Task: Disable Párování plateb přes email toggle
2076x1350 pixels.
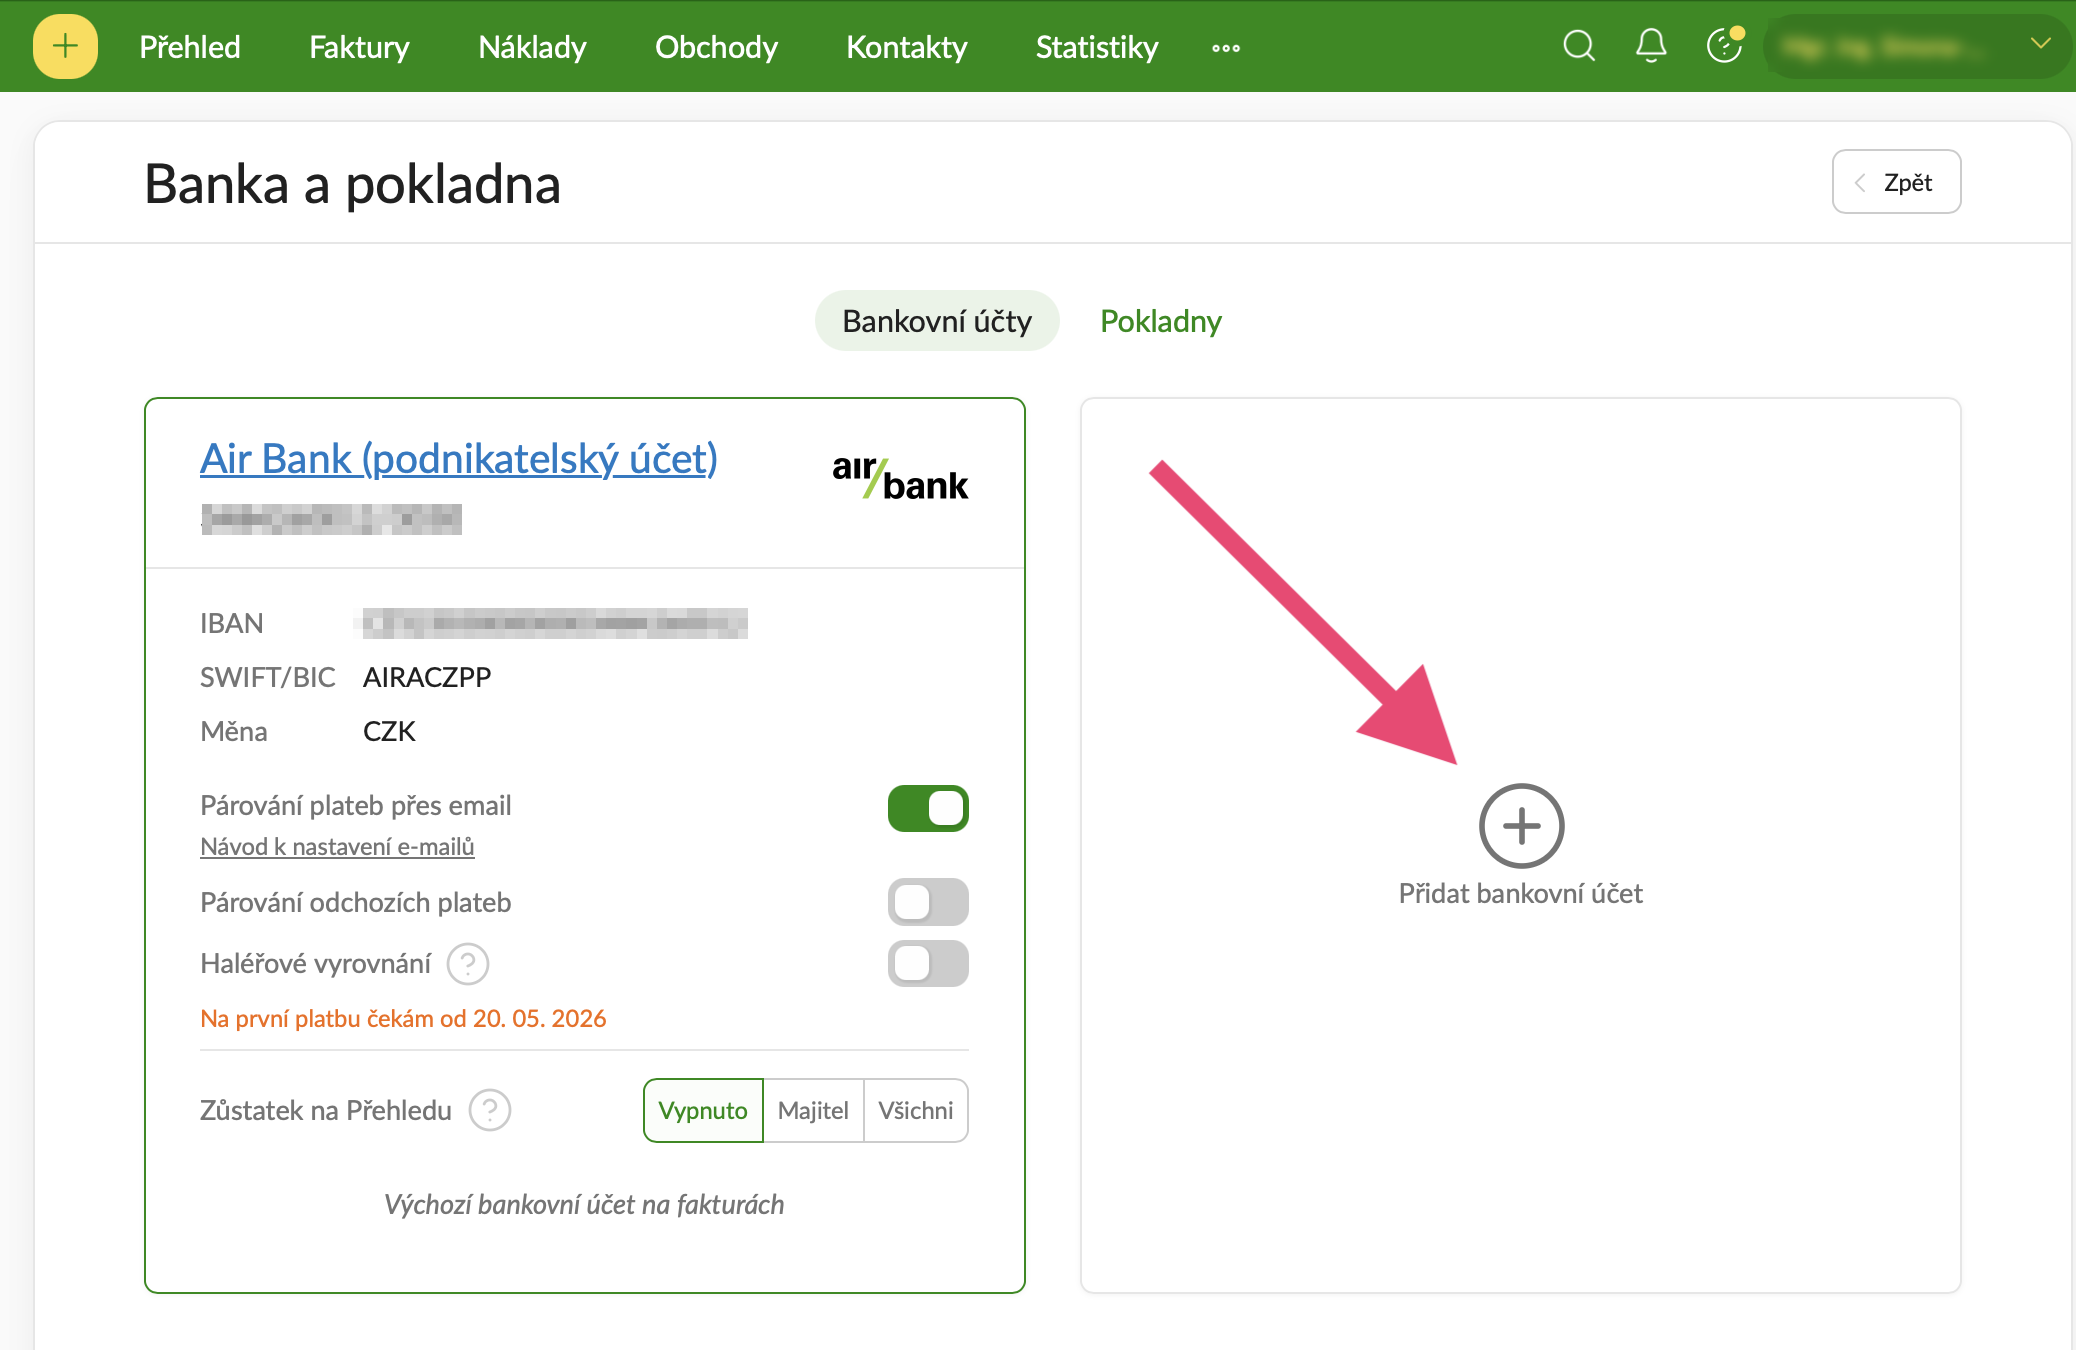Action: click(x=928, y=808)
